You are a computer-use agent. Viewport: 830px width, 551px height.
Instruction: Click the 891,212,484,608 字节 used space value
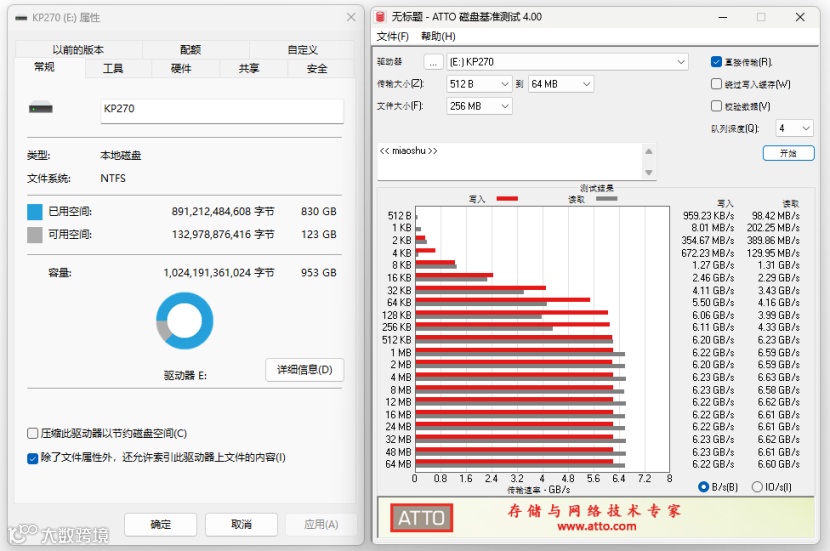point(223,212)
